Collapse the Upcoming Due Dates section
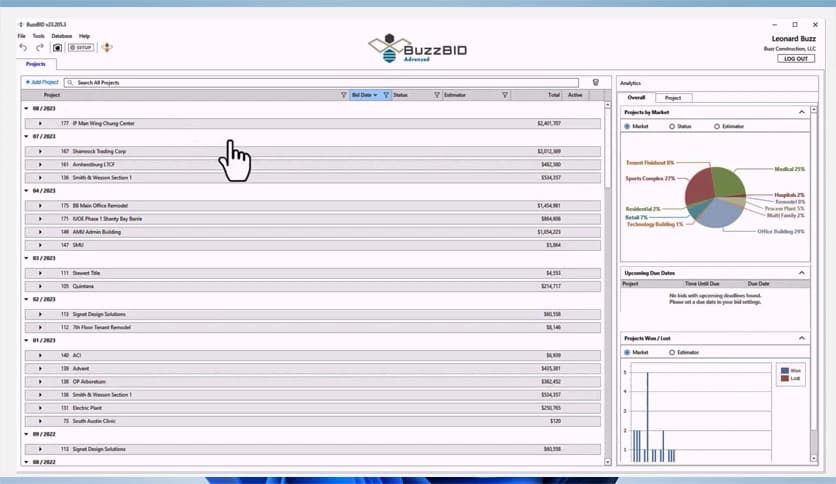 click(801, 272)
